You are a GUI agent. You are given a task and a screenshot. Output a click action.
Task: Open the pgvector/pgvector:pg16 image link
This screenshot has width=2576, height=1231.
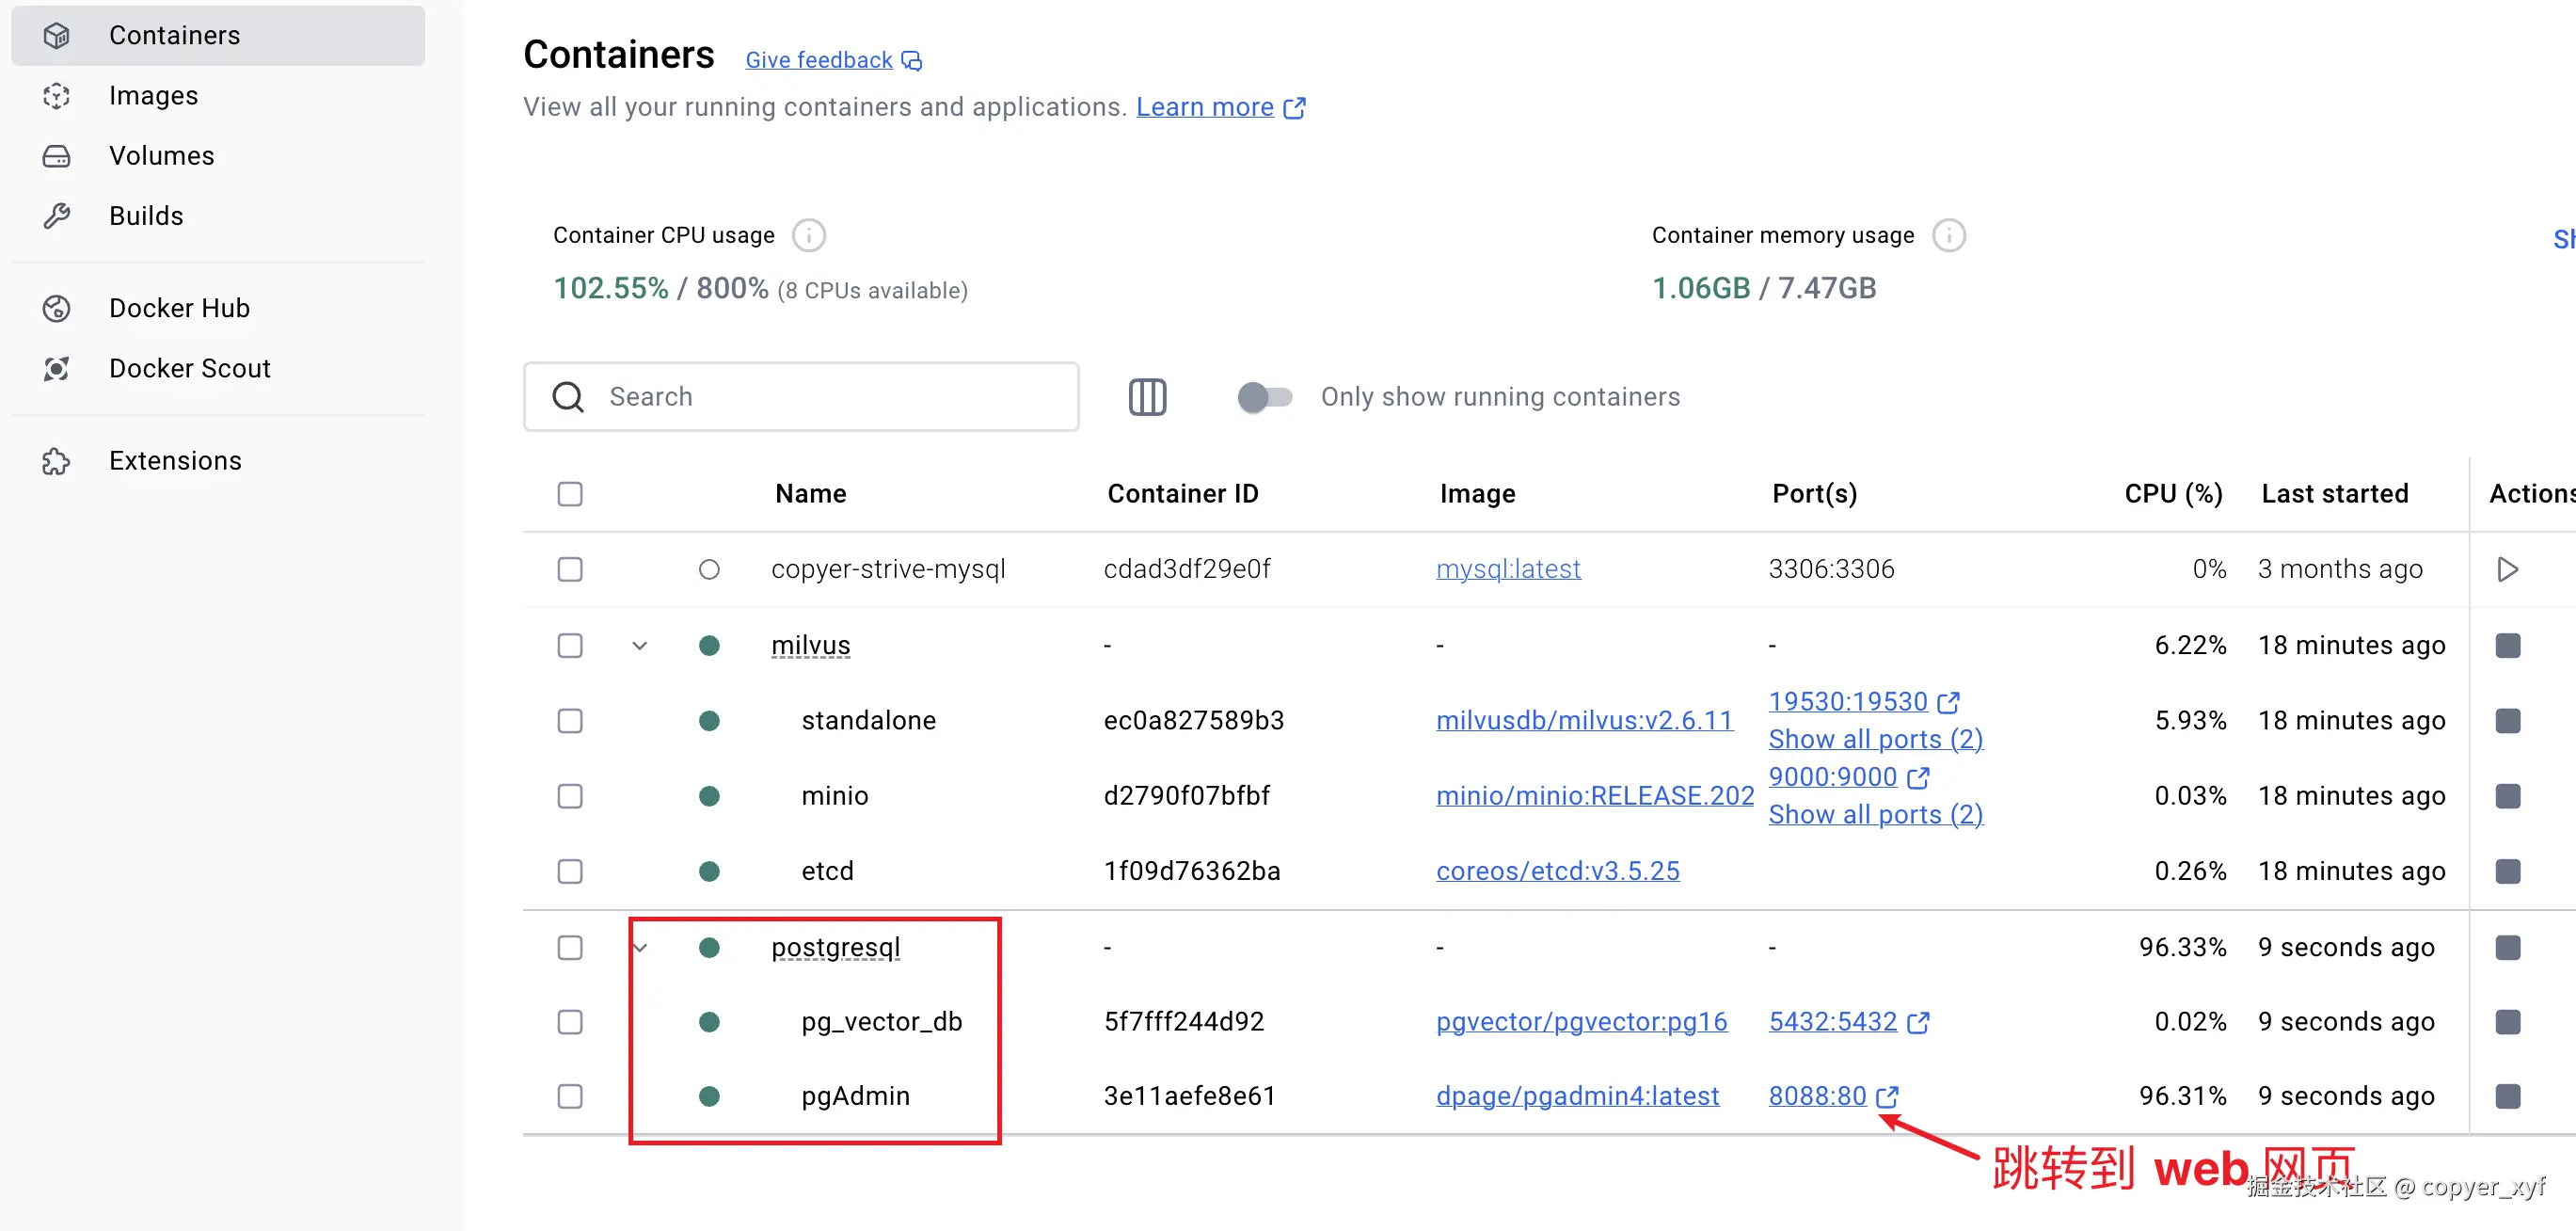pos(1581,1021)
